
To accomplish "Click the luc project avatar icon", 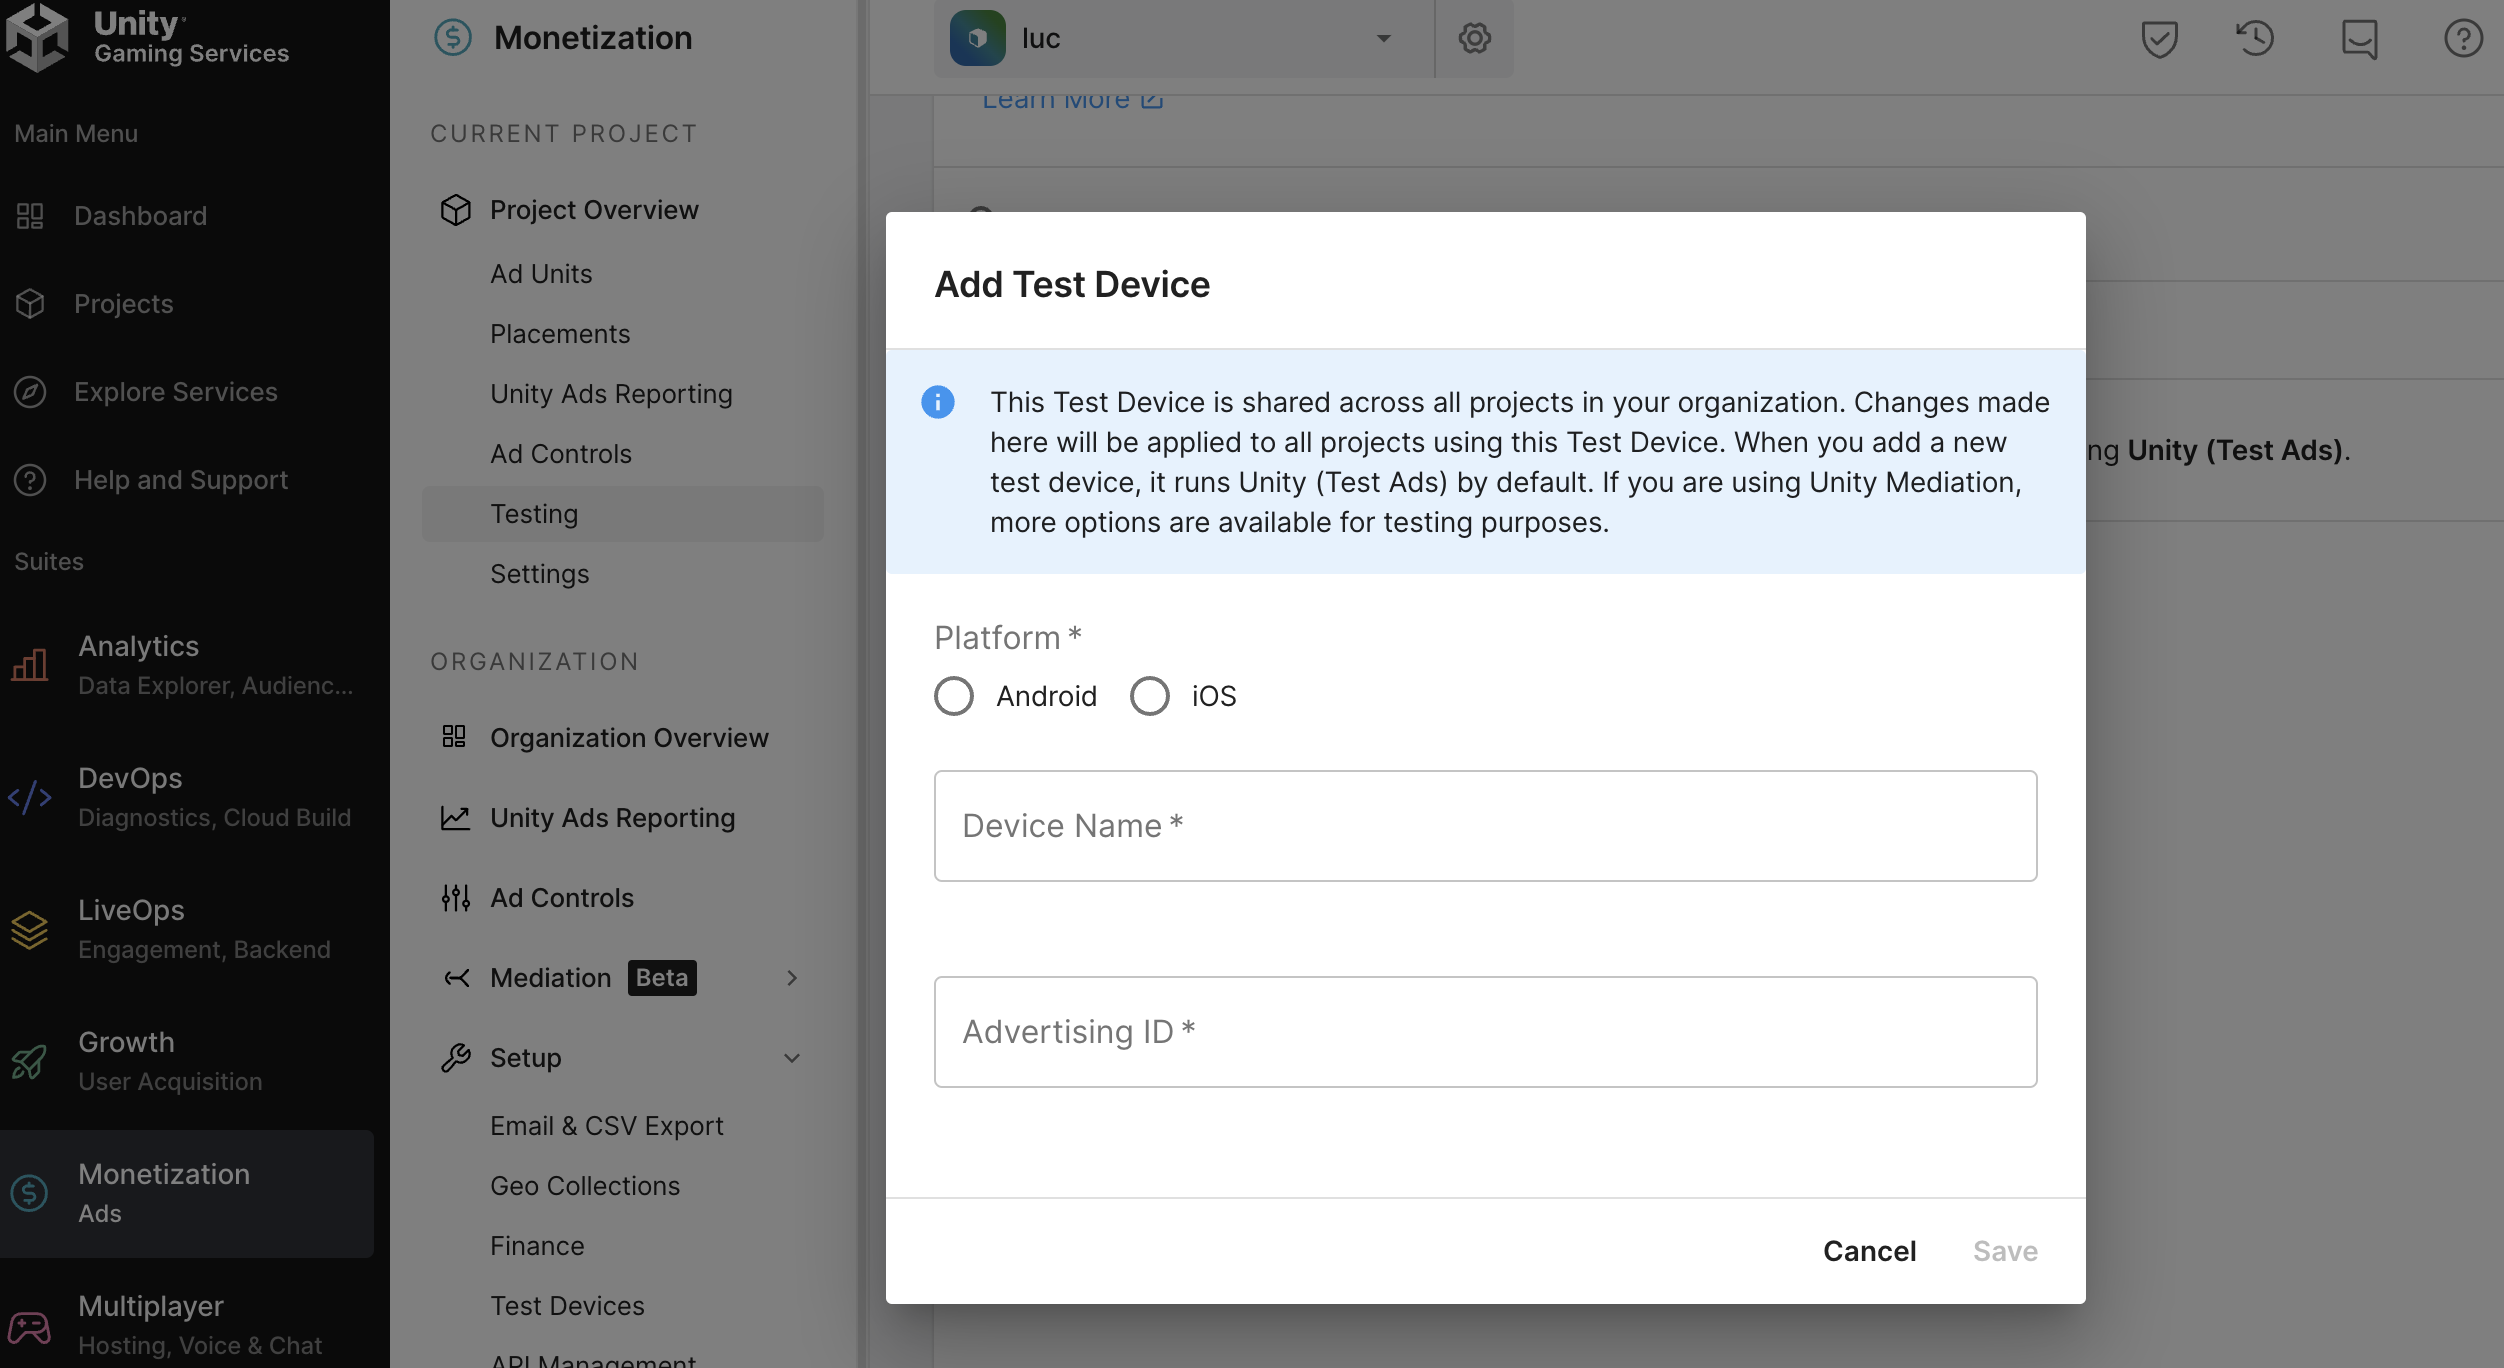I will pyautogui.click(x=978, y=38).
